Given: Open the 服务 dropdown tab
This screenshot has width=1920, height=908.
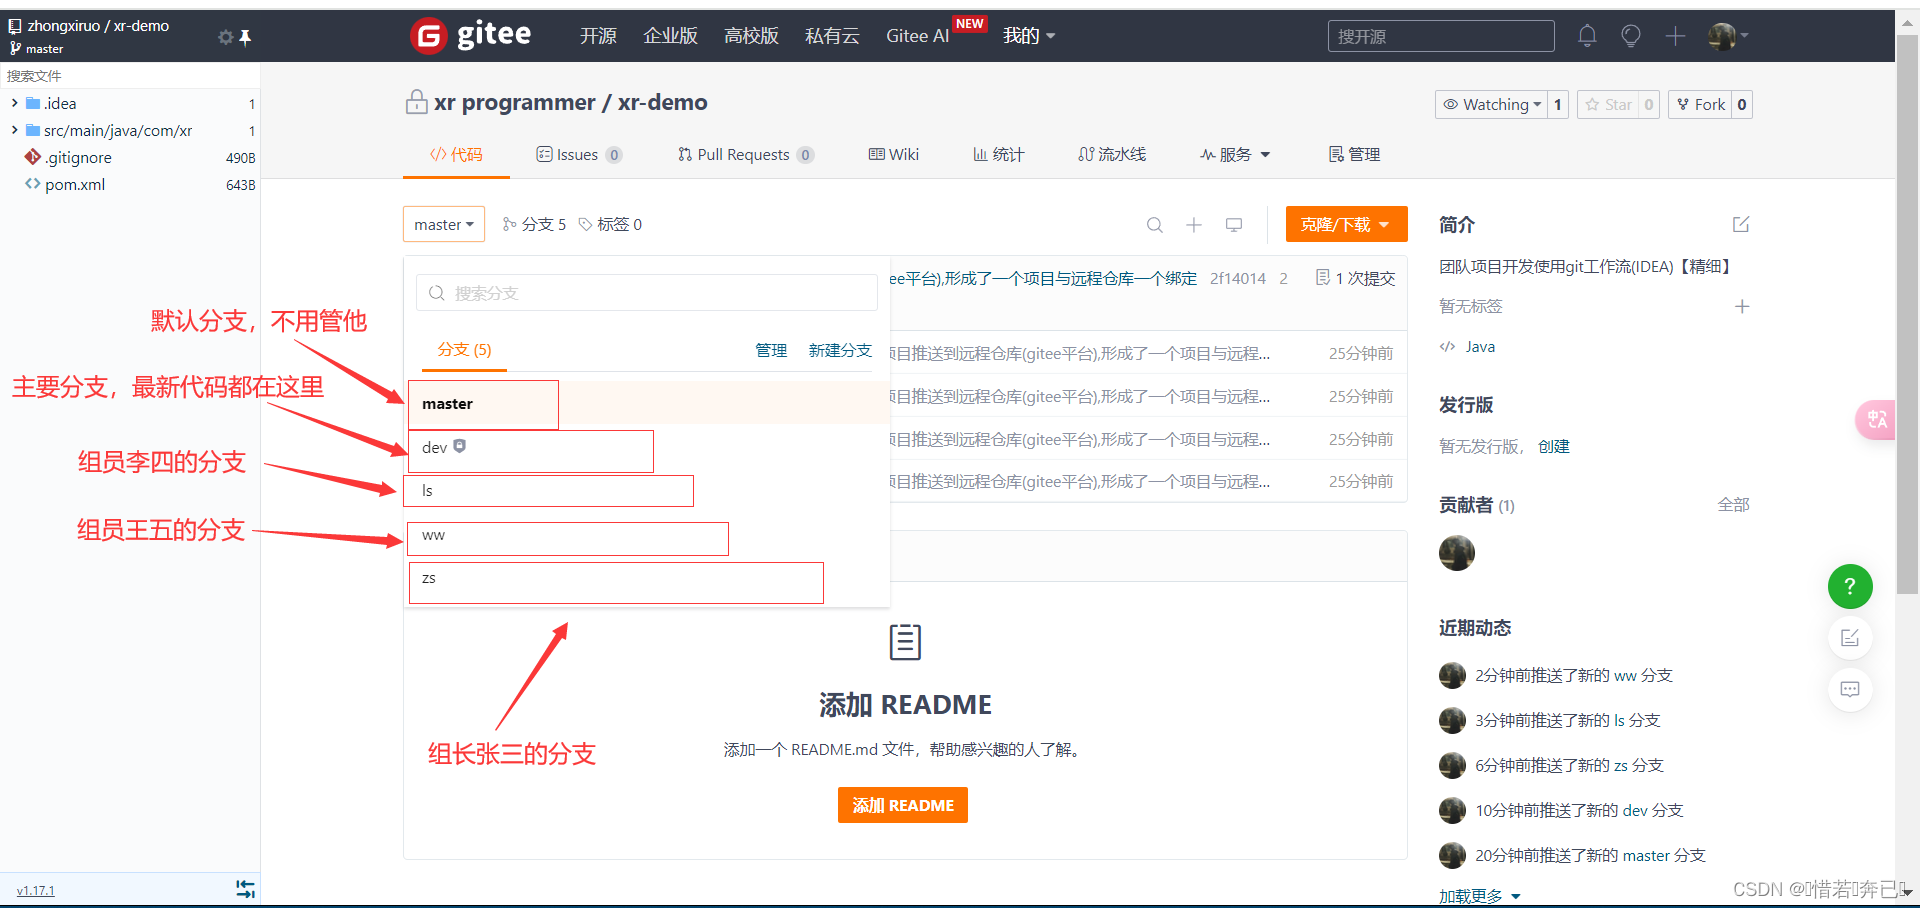Looking at the screenshot, I should coord(1235,154).
